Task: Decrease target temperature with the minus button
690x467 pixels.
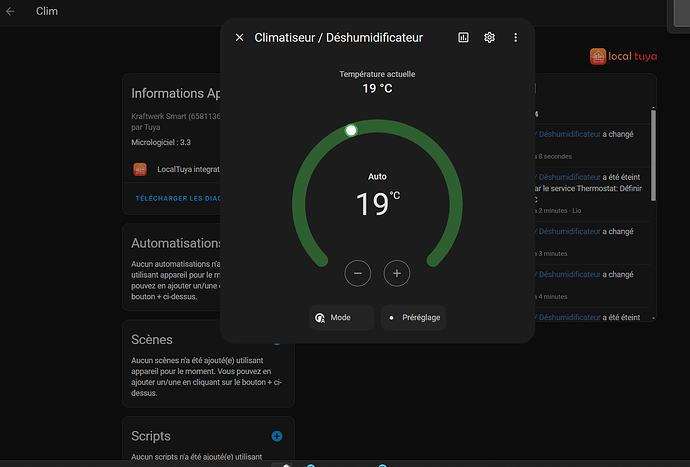Action: point(358,272)
